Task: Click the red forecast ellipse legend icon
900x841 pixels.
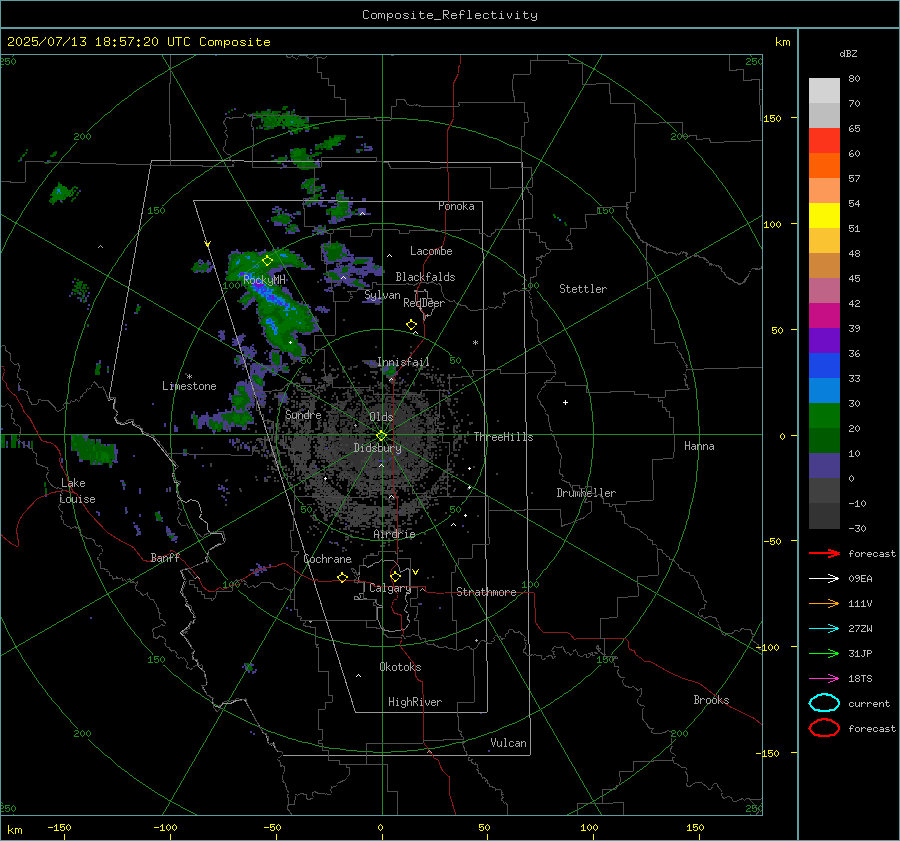Action: (x=824, y=728)
